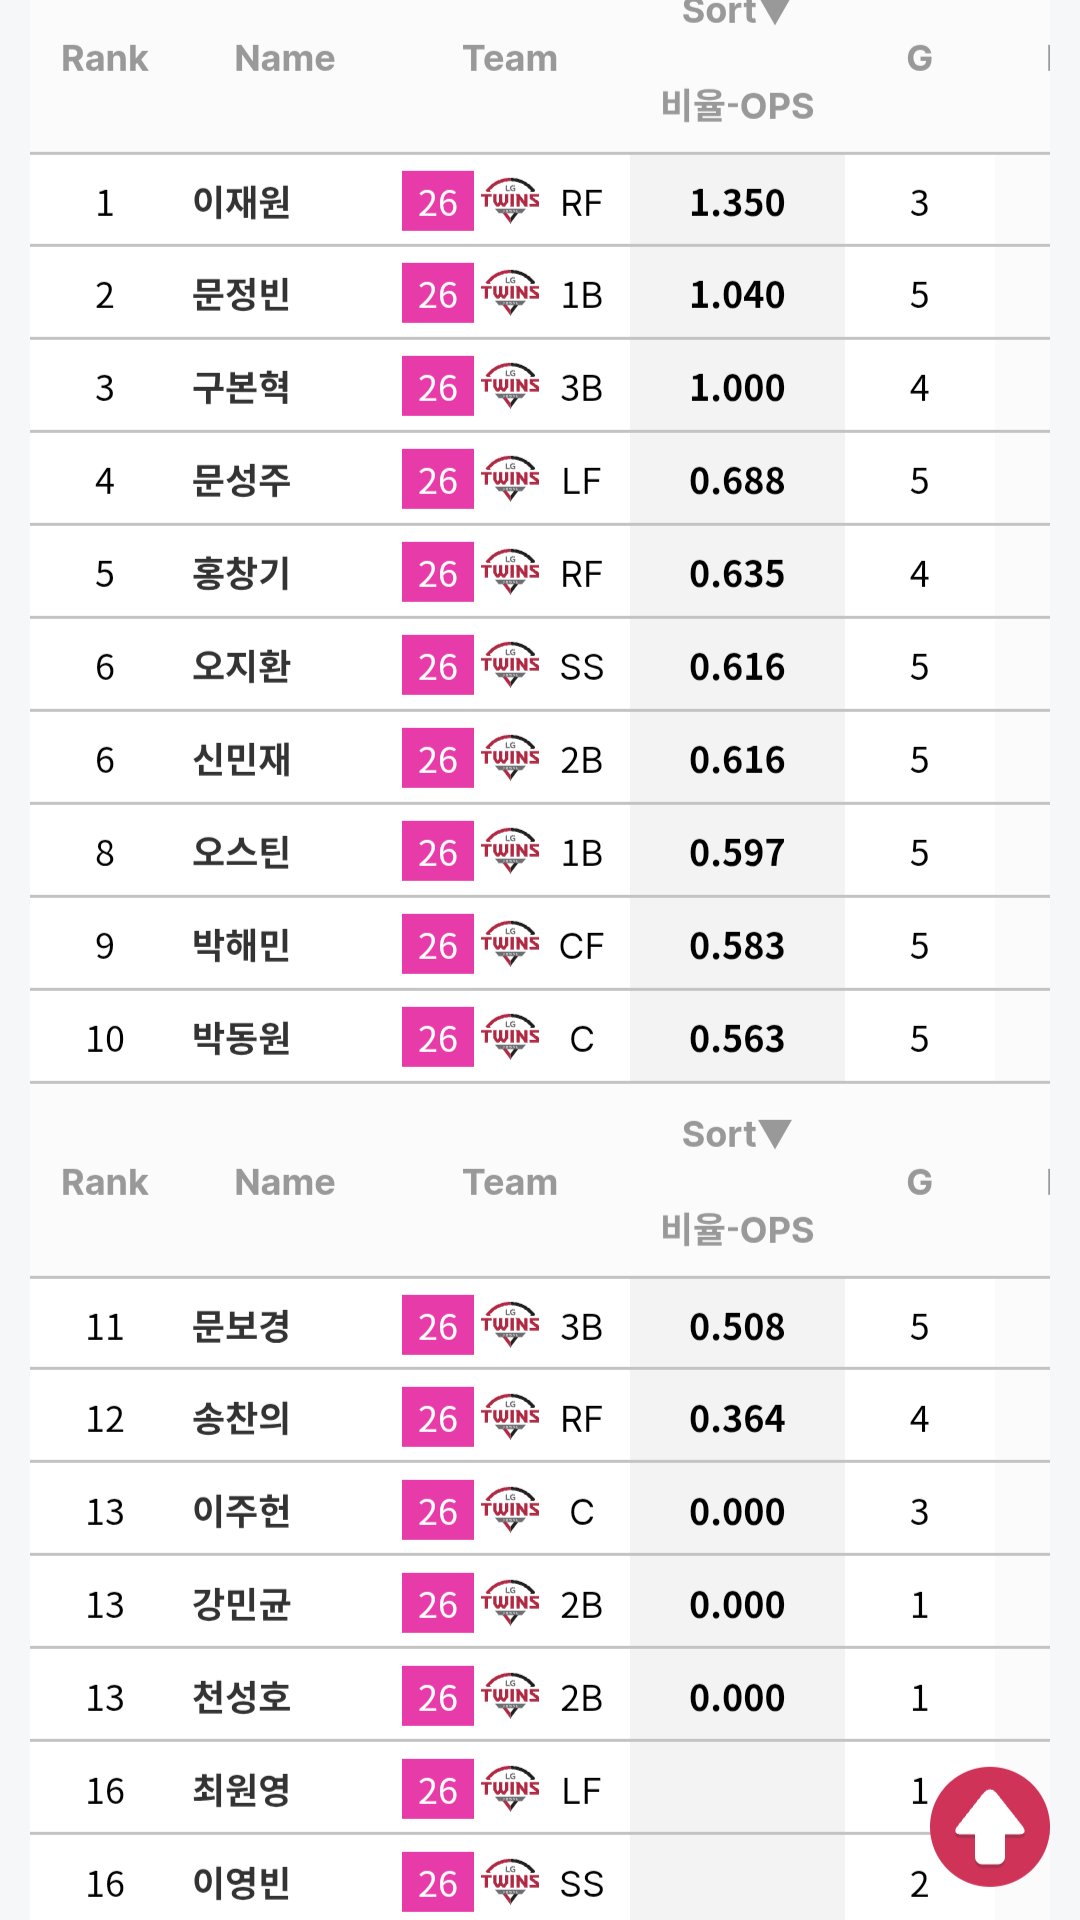The height and width of the screenshot is (1920, 1080).
Task: Select the Team column header in the top table
Action: pyautogui.click(x=510, y=58)
